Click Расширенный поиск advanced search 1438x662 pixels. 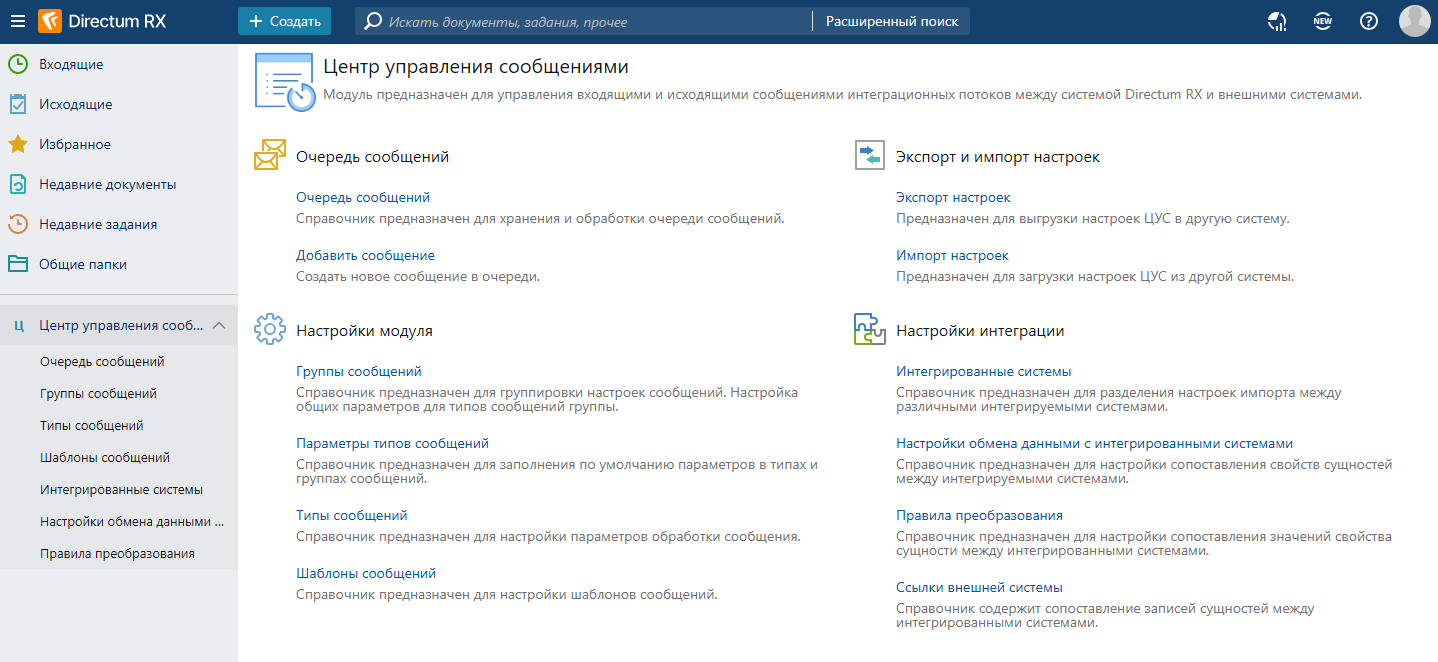pos(891,21)
